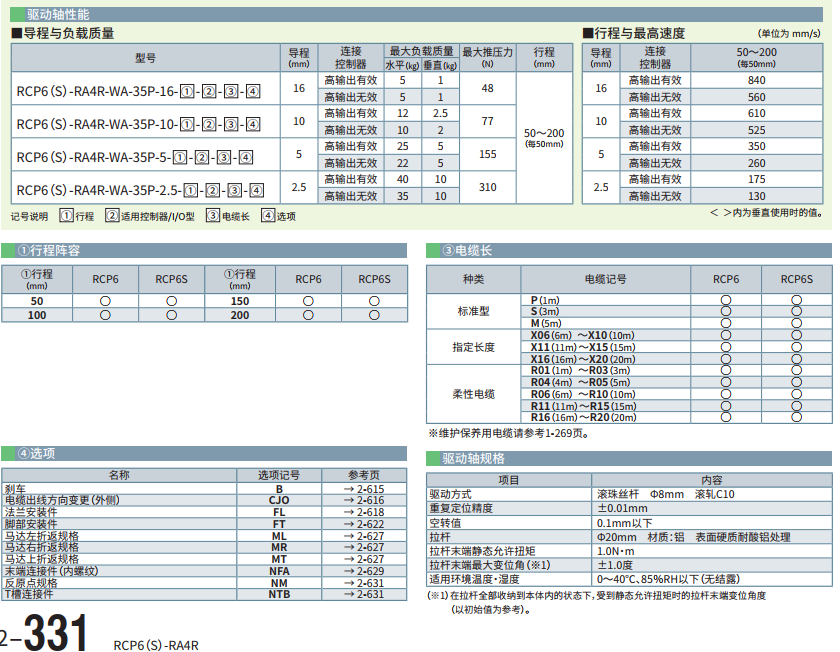Click speed value 525 in speed table

(756, 130)
